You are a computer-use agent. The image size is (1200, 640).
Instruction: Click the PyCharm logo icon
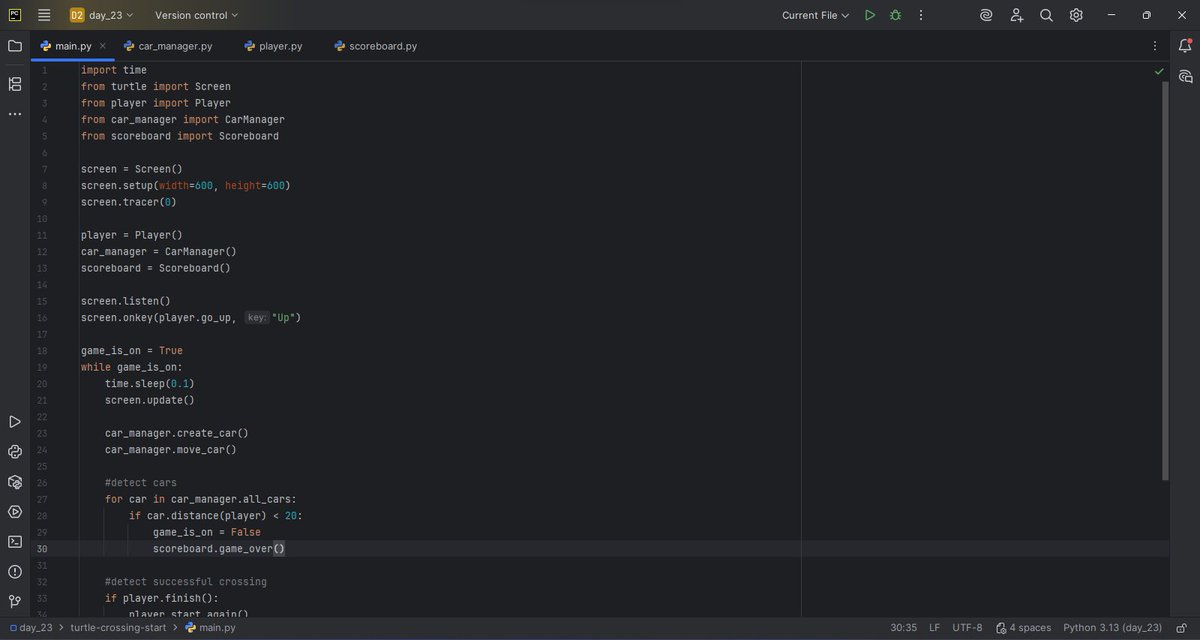click(14, 15)
